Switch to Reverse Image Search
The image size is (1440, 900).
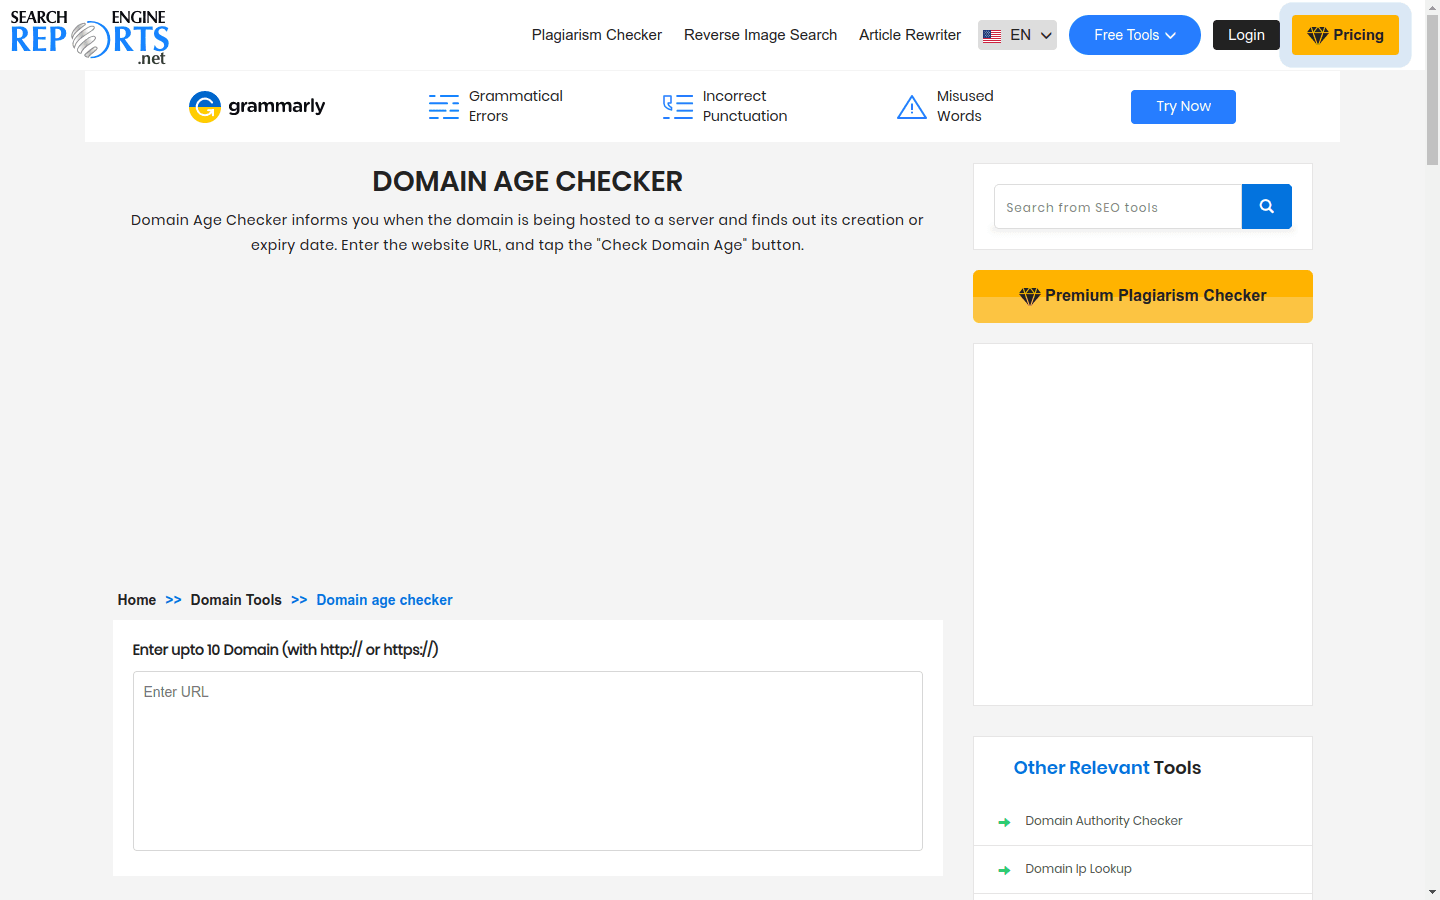[x=760, y=34]
